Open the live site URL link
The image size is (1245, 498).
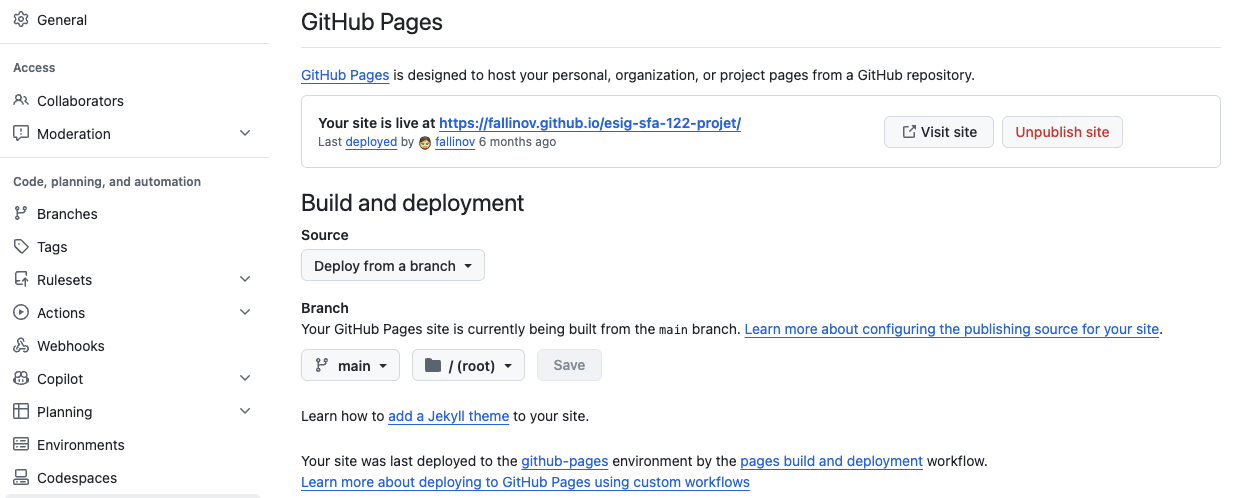click(590, 123)
